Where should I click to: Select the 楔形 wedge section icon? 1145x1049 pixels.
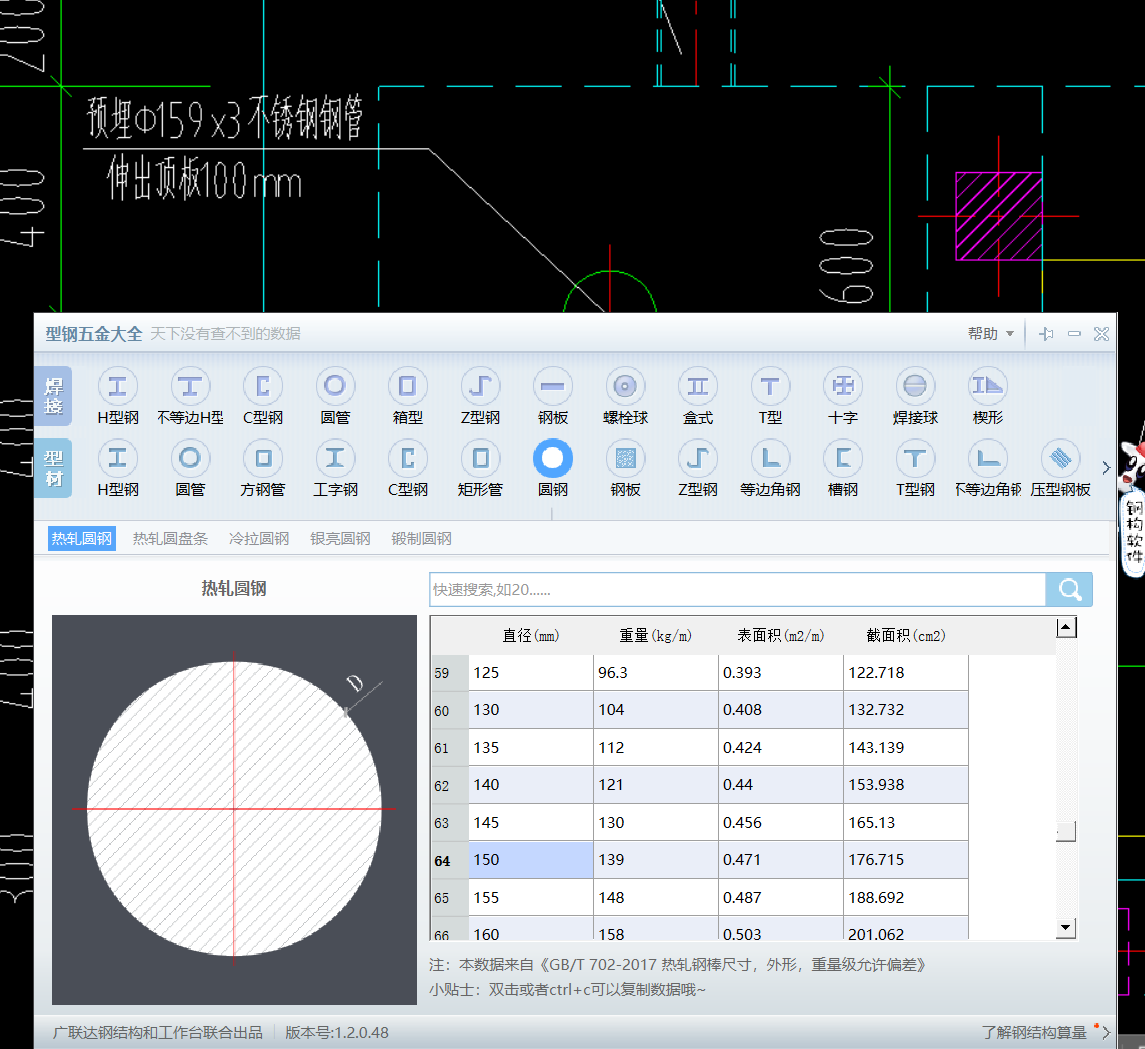point(988,386)
